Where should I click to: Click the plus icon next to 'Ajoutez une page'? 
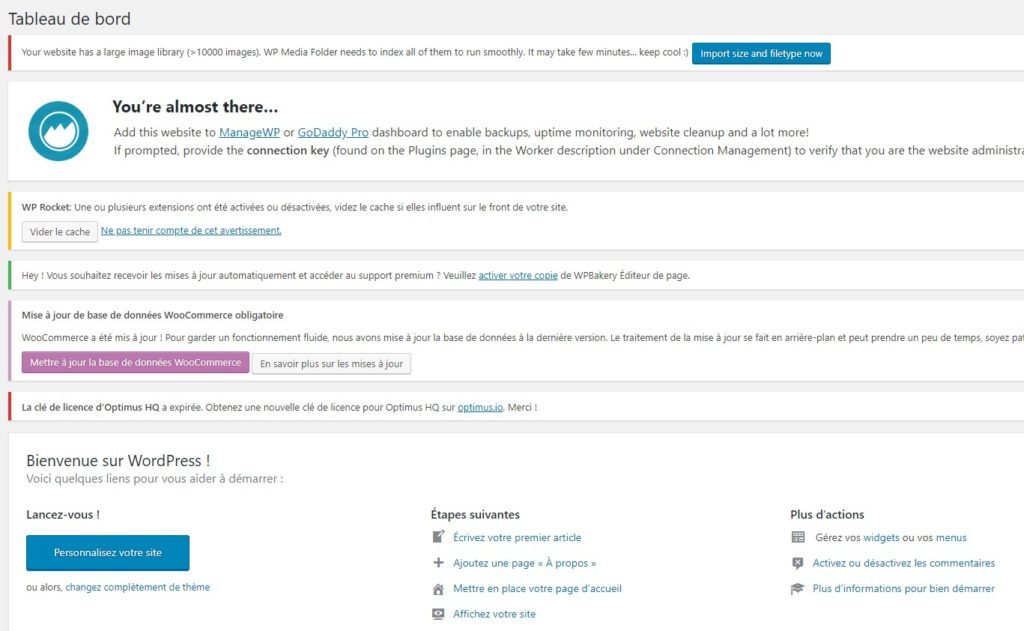[x=437, y=562]
